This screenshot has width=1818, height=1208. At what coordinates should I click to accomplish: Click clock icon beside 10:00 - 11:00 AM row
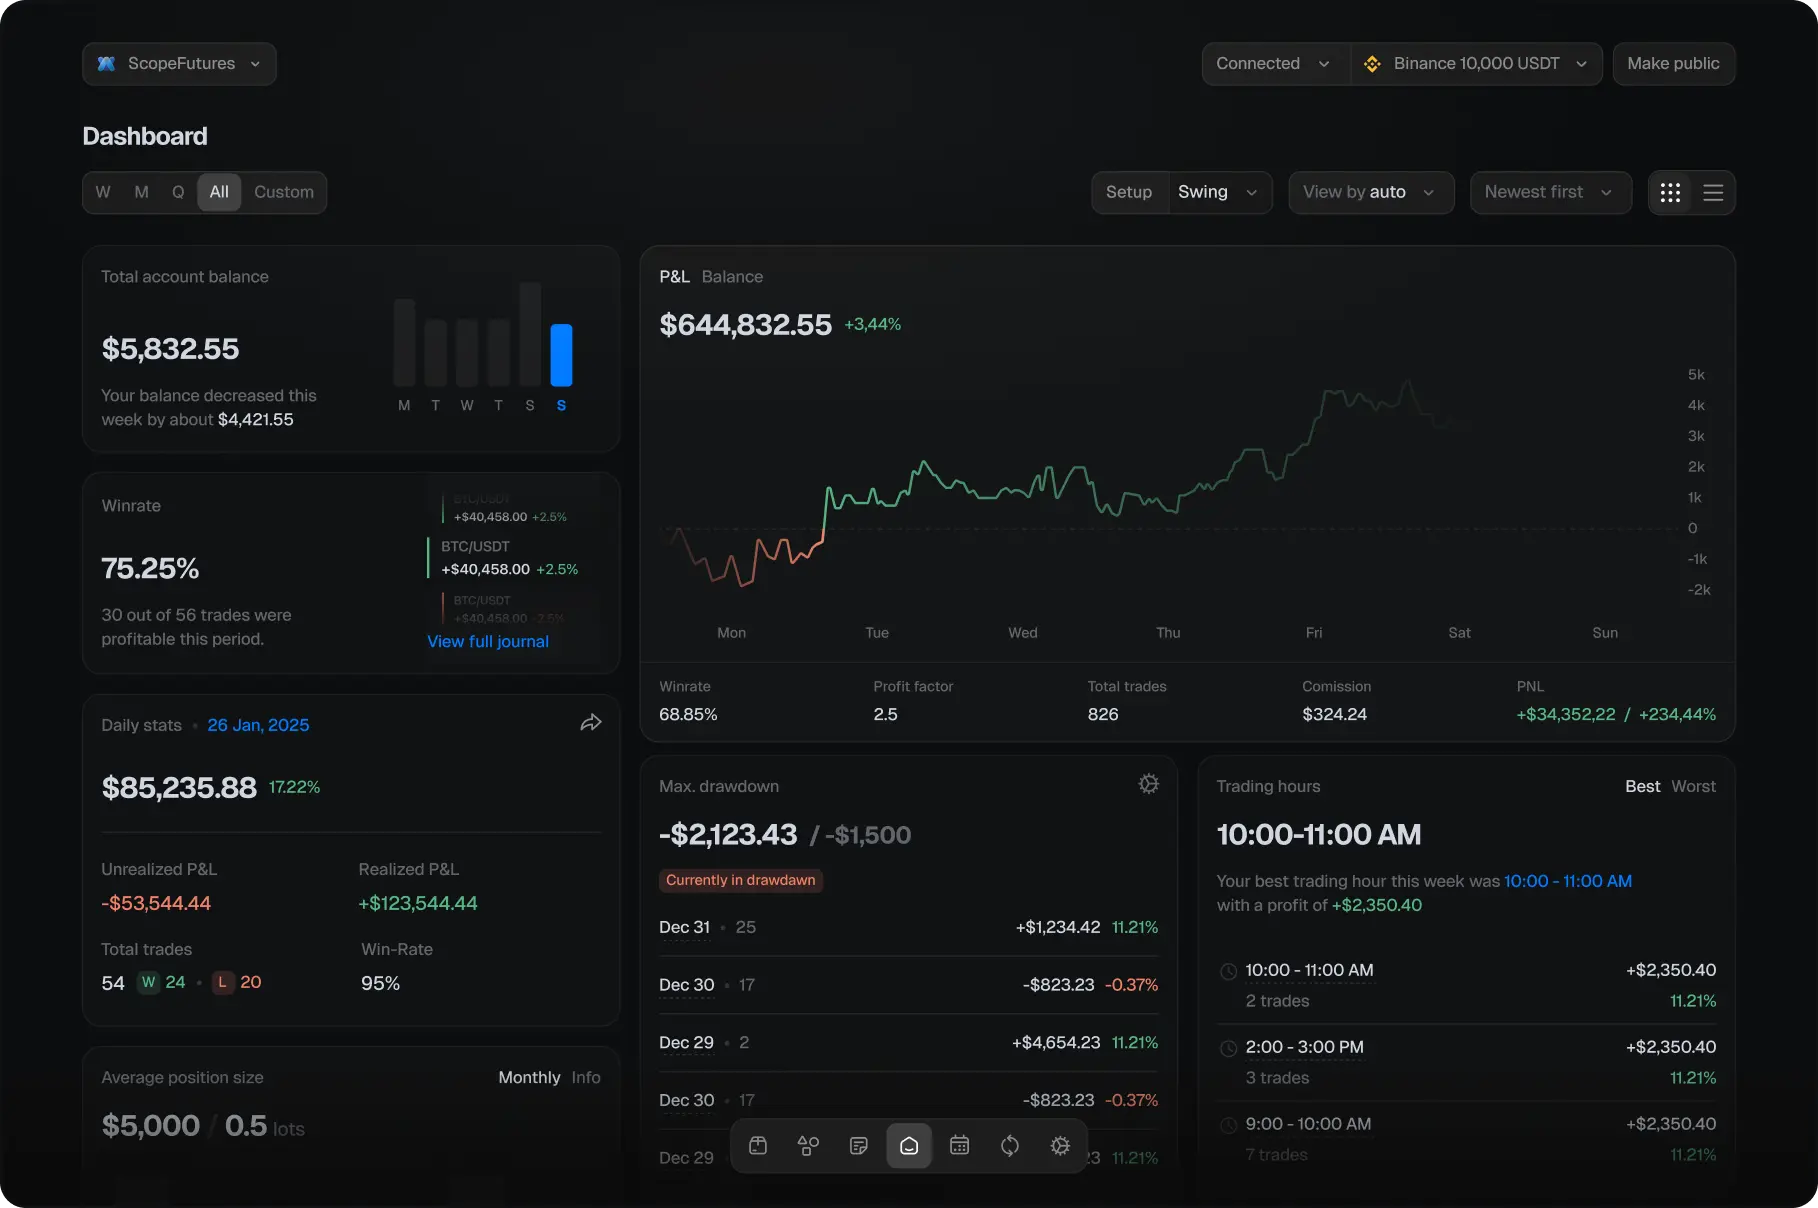tap(1228, 971)
